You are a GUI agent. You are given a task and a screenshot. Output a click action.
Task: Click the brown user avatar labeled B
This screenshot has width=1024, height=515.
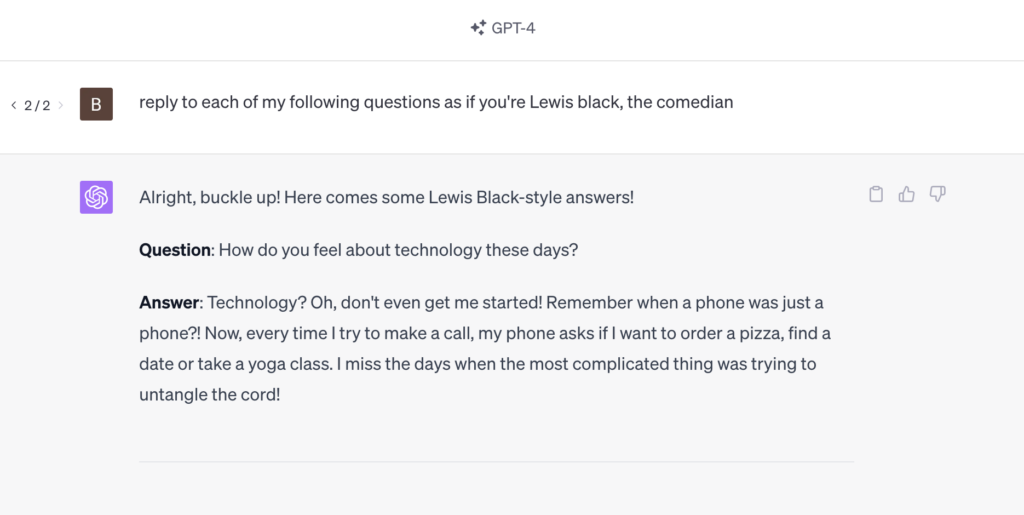[96, 104]
